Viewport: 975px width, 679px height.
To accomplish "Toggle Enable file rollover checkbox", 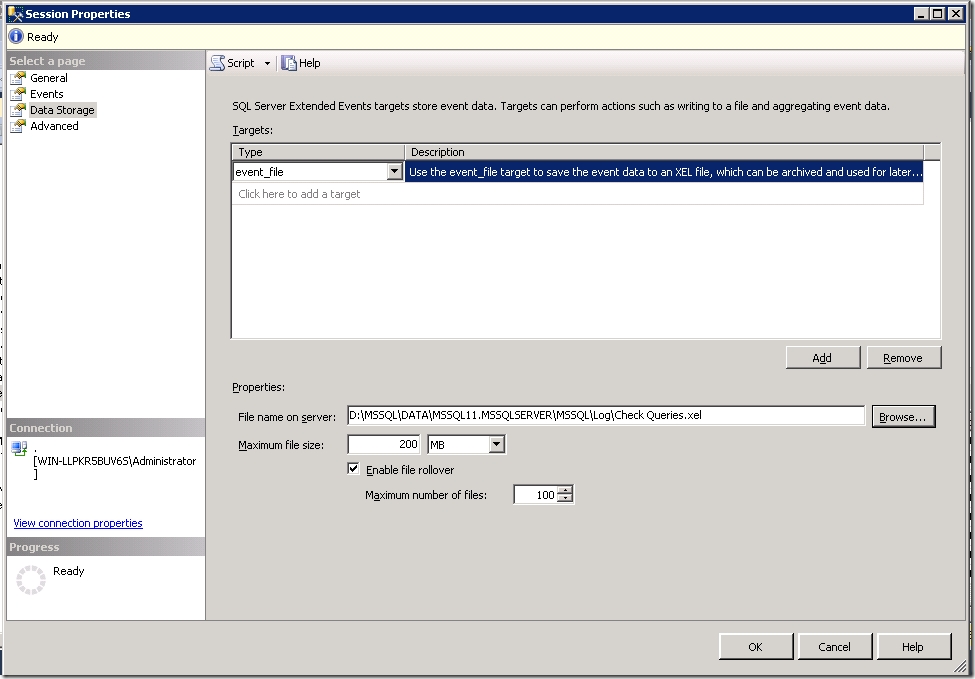I will click(x=353, y=469).
